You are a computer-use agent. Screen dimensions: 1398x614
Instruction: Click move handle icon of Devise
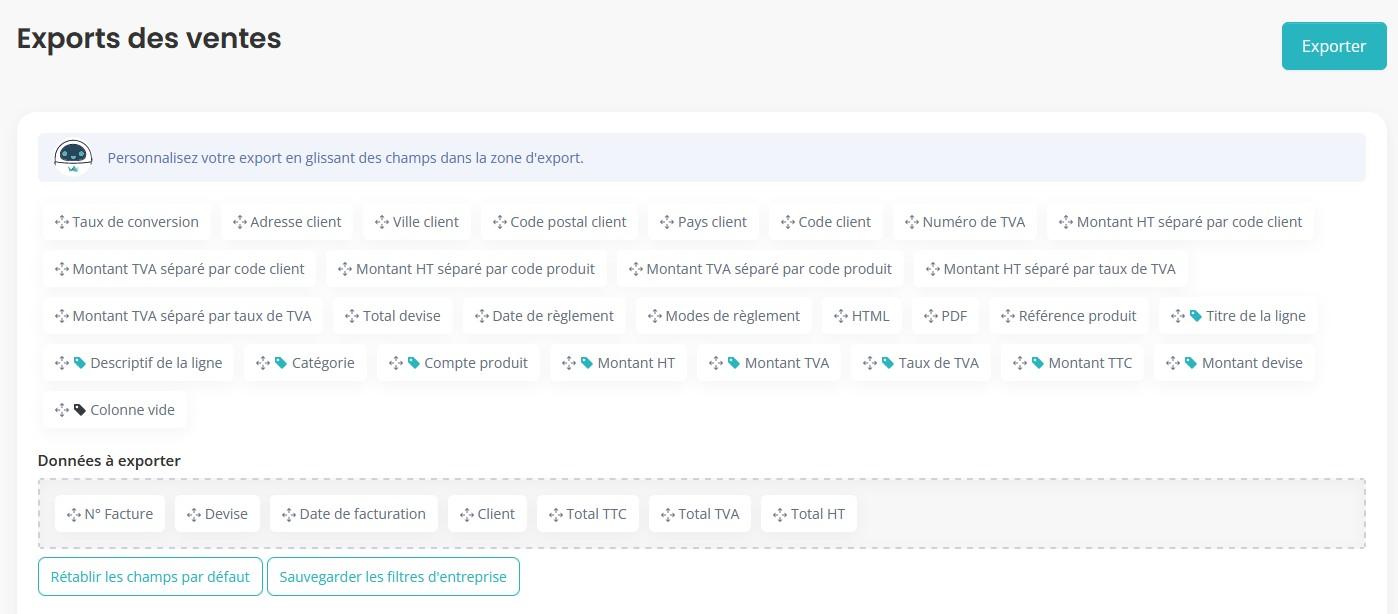193,514
